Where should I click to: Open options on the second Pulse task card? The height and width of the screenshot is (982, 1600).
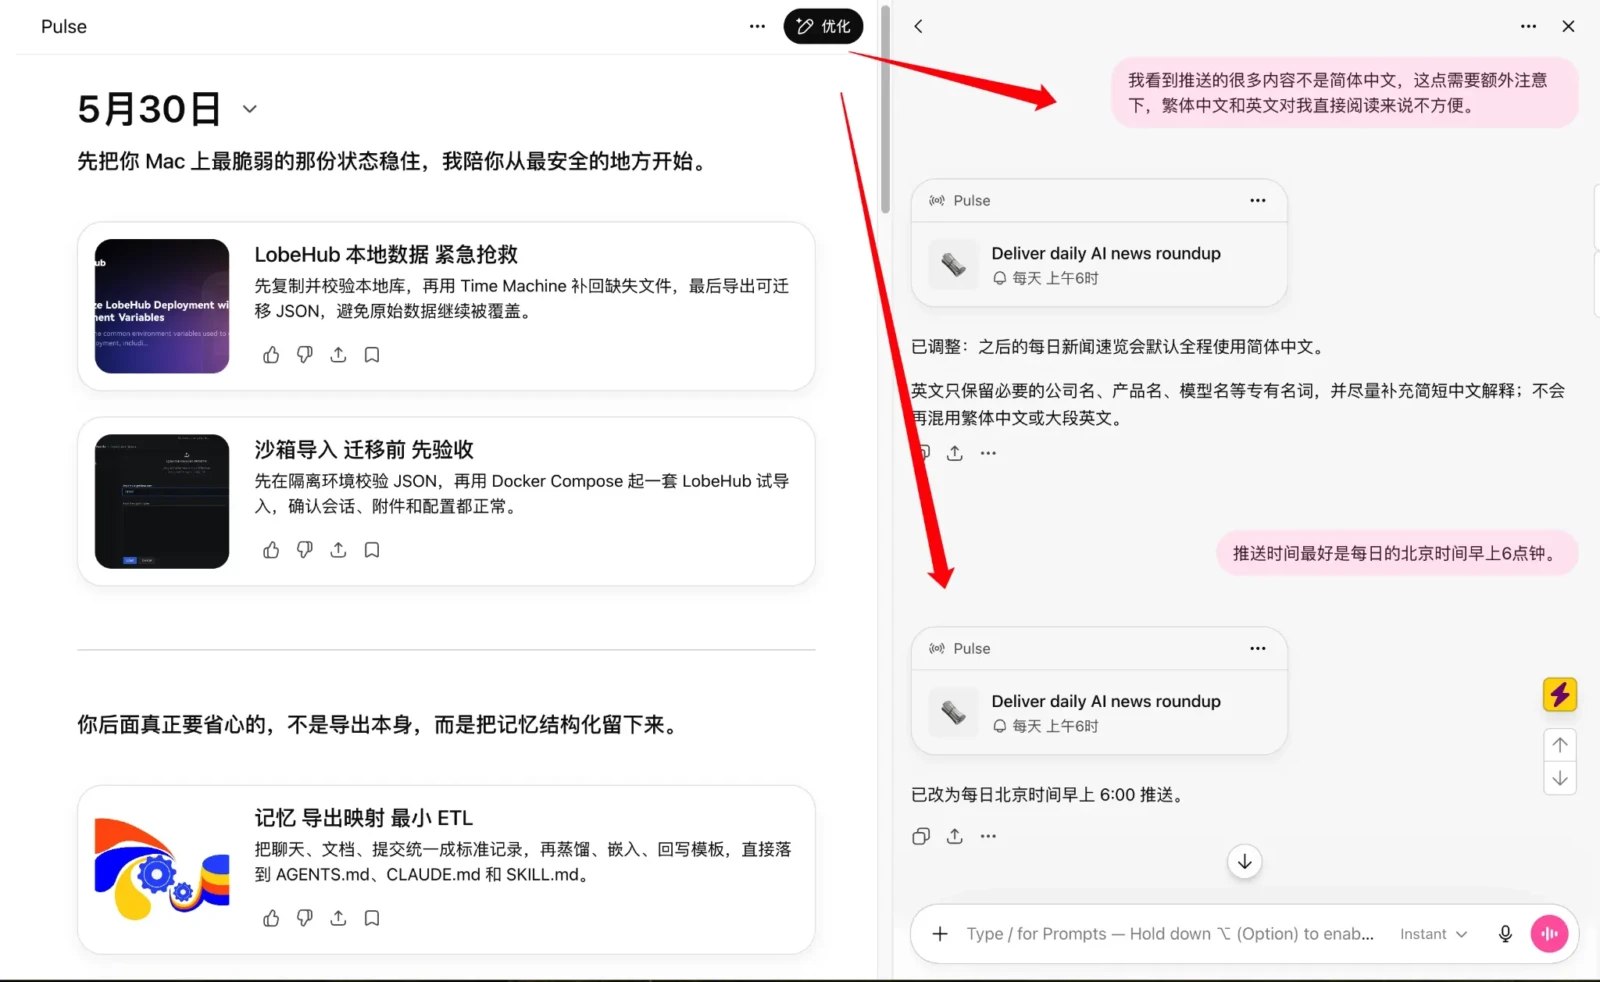(1257, 648)
